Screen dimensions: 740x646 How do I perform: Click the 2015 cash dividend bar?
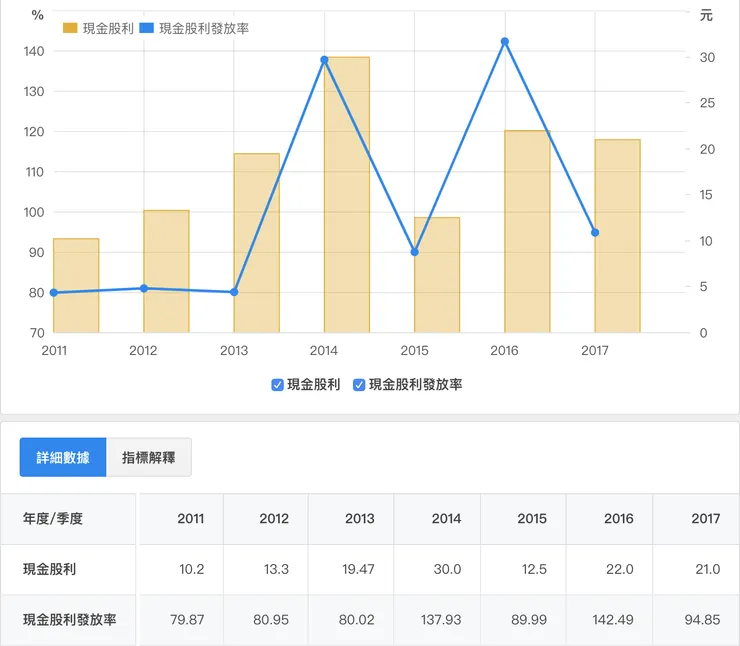point(437,275)
